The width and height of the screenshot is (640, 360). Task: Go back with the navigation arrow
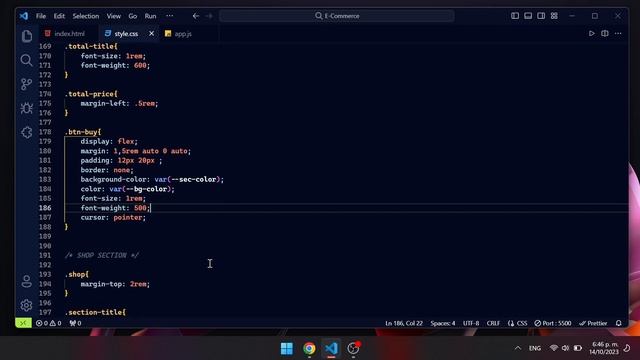pyautogui.click(x=196, y=16)
